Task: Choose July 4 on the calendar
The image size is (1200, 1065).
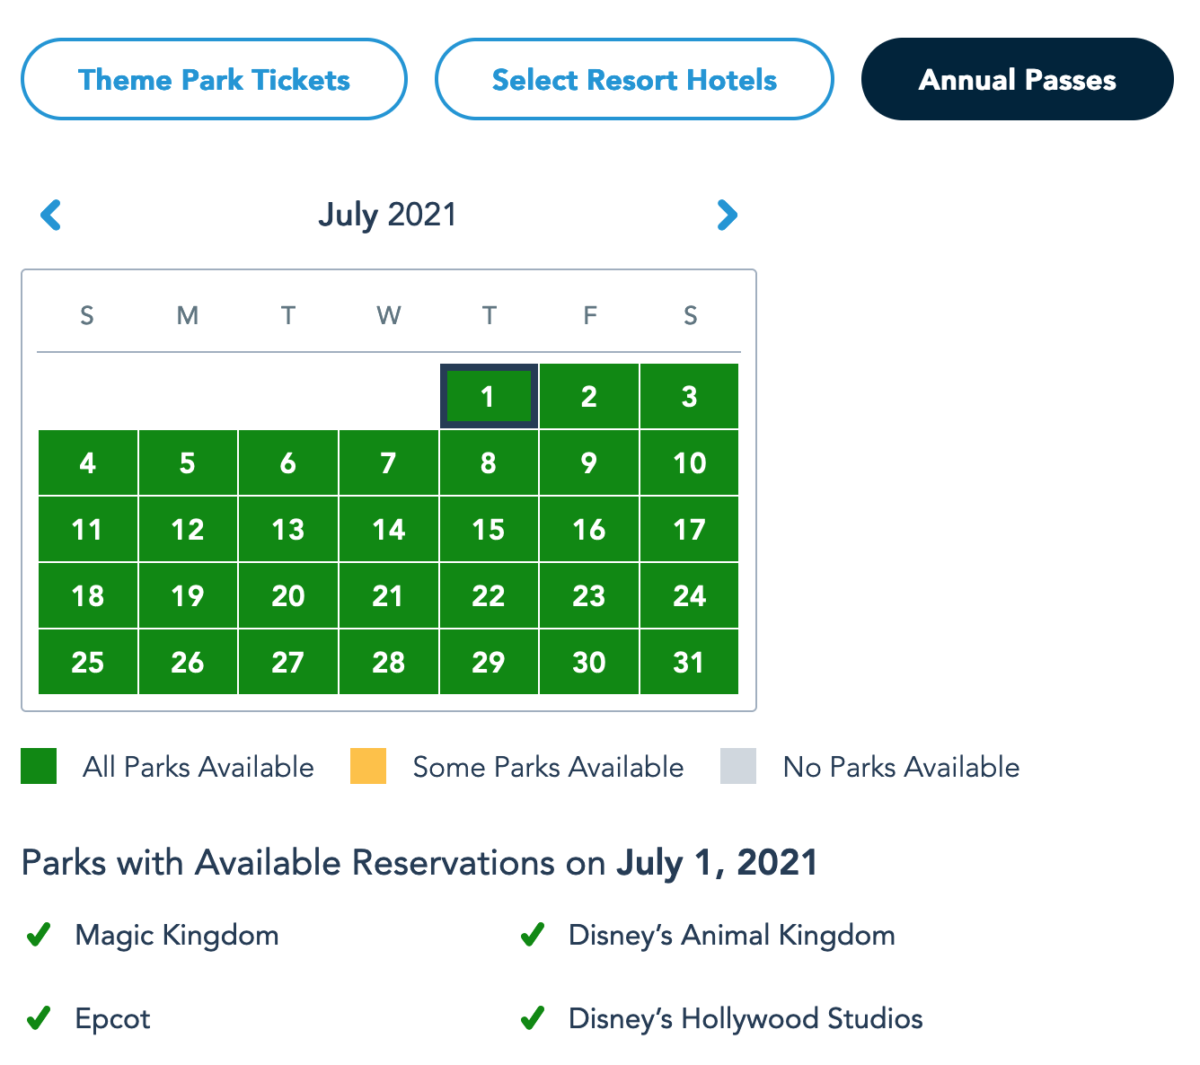Action: click(x=88, y=463)
